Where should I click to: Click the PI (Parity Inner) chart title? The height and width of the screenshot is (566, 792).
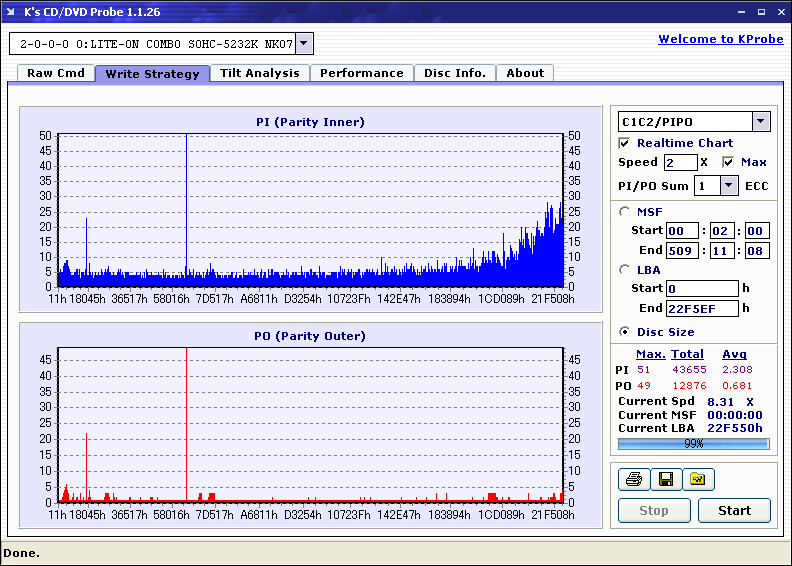point(310,122)
